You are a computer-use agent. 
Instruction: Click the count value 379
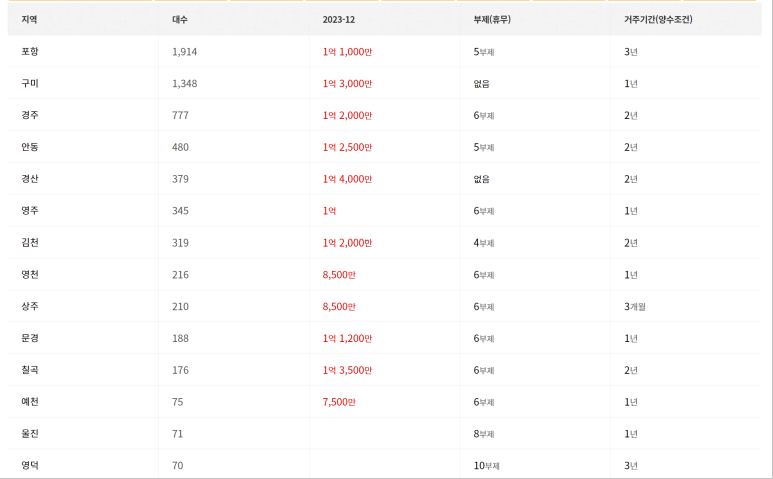pyautogui.click(x=180, y=179)
